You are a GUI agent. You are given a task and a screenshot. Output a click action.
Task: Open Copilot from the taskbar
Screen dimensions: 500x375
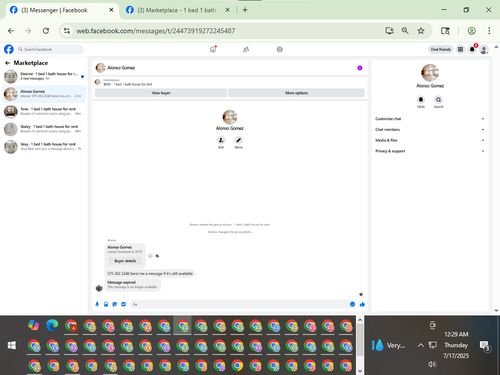pyautogui.click(x=34, y=325)
